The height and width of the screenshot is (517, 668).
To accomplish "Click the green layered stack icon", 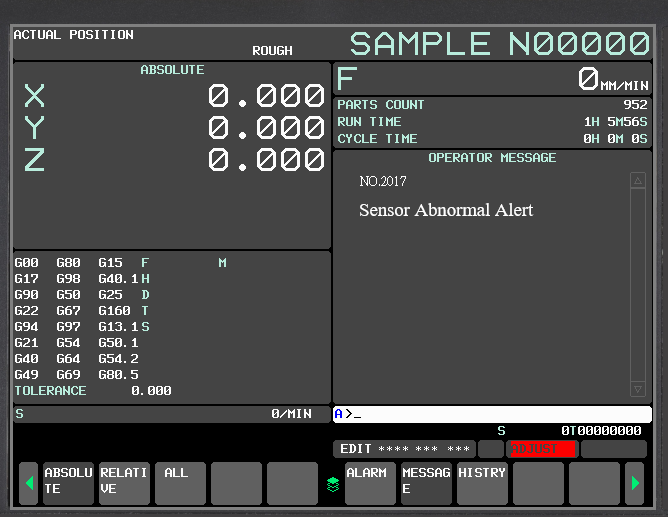I will (333, 483).
